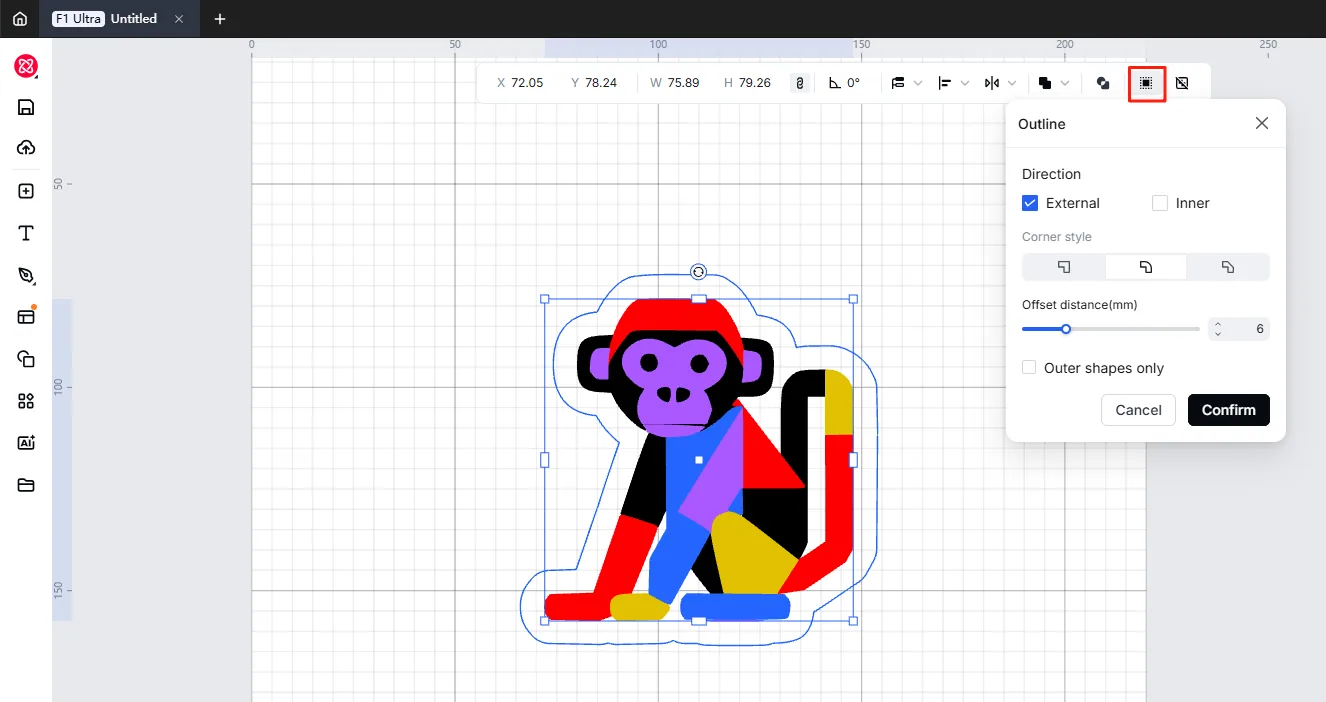Image resolution: width=1326 pixels, height=702 pixels.
Task: Open the cloud upload icon
Action: (x=26, y=148)
